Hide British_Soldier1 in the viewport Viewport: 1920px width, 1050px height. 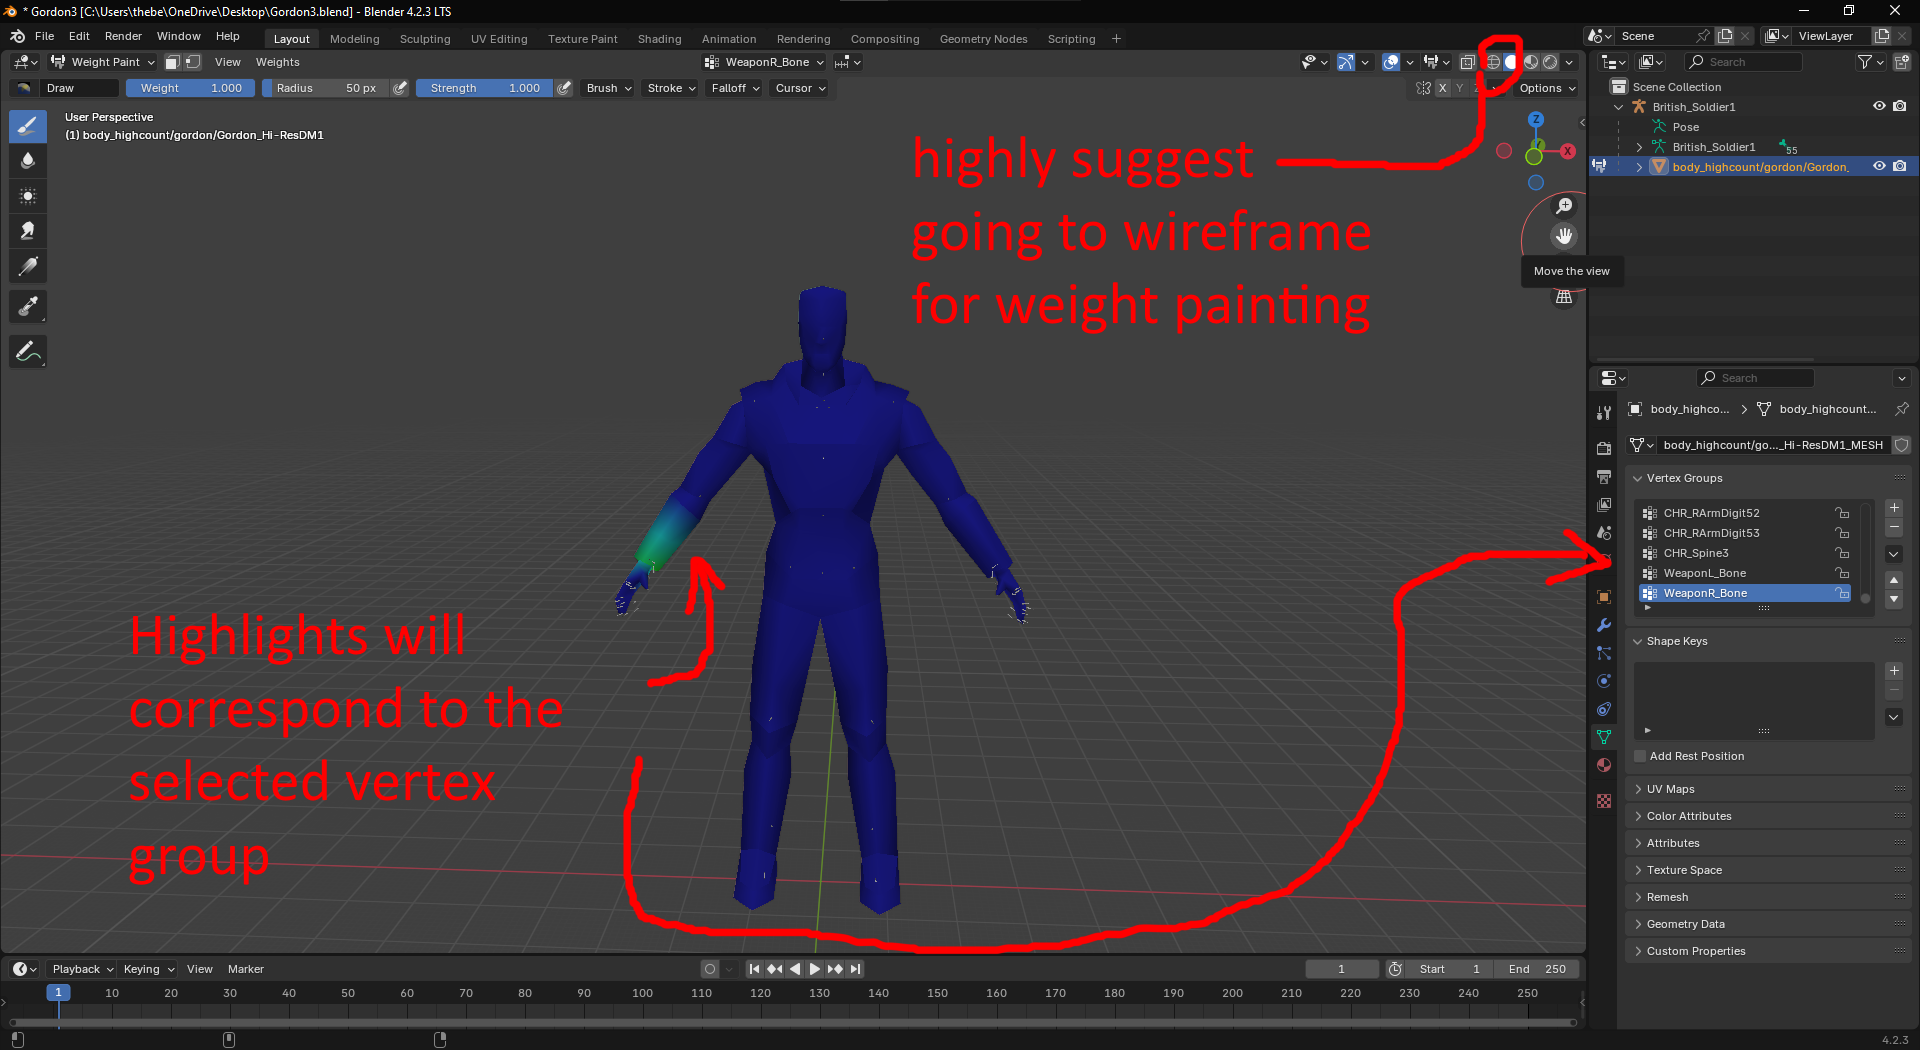[x=1879, y=106]
